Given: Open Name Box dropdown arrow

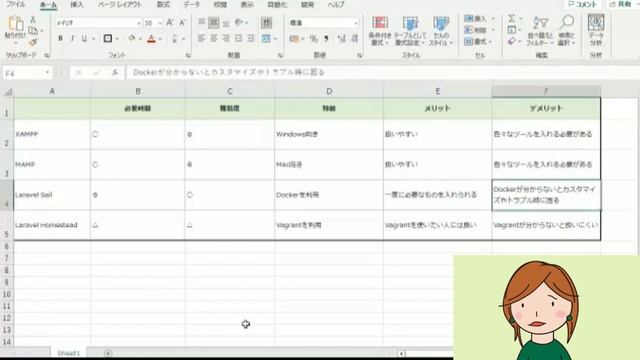Looking at the screenshot, I should click(x=48, y=73).
